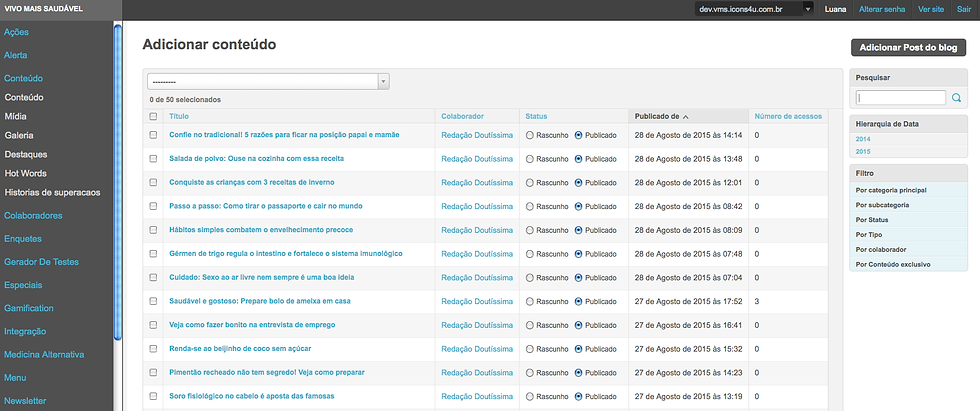Image resolution: width=980 pixels, height=411 pixels.
Task: Select Rascunho radio for Passo a passo row
Action: point(530,206)
